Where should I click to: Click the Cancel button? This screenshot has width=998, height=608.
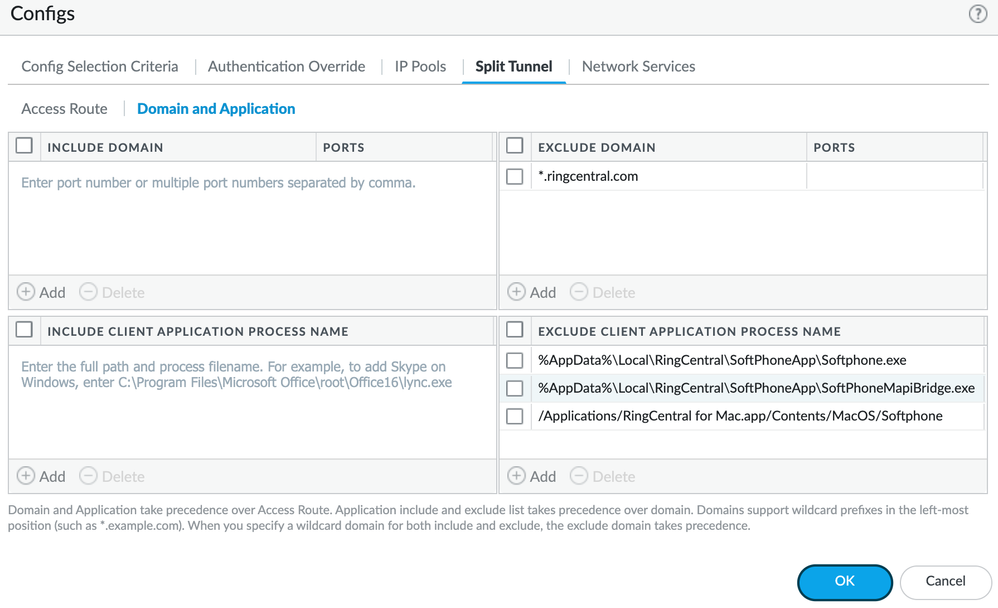point(945,581)
